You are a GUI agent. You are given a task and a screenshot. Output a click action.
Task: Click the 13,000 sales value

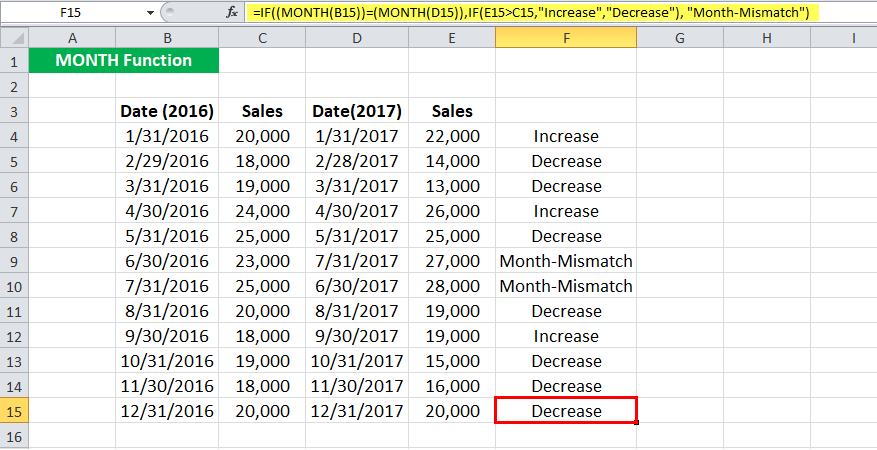pos(452,186)
